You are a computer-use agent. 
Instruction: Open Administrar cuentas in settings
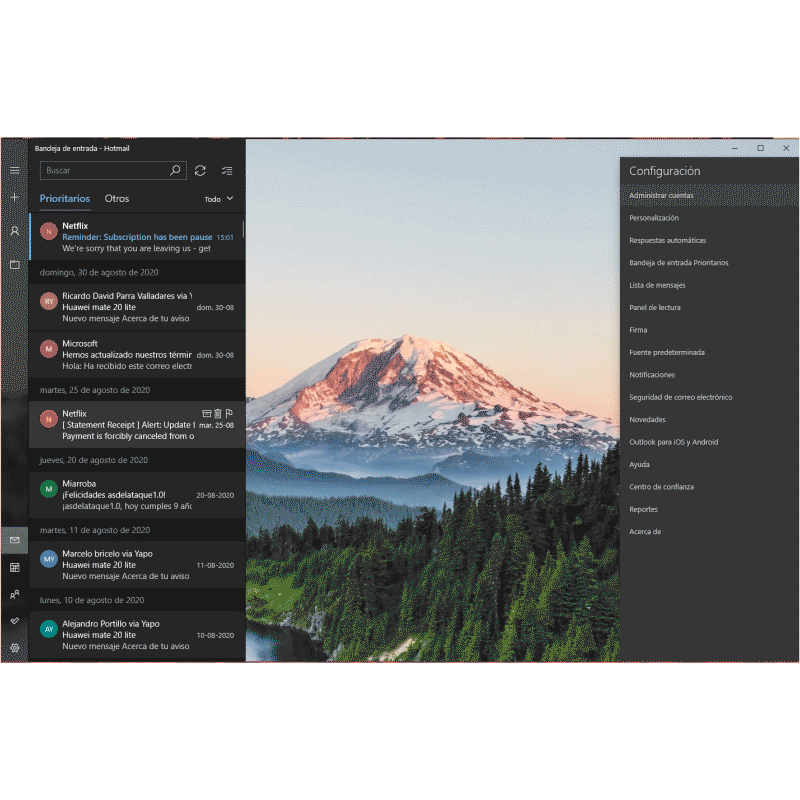click(x=661, y=195)
